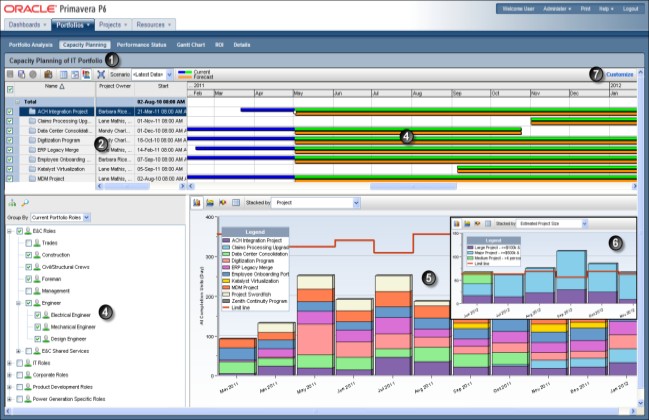Click the briefcase icon in the portfolio toolbar
649x420 pixels.
tap(46, 74)
